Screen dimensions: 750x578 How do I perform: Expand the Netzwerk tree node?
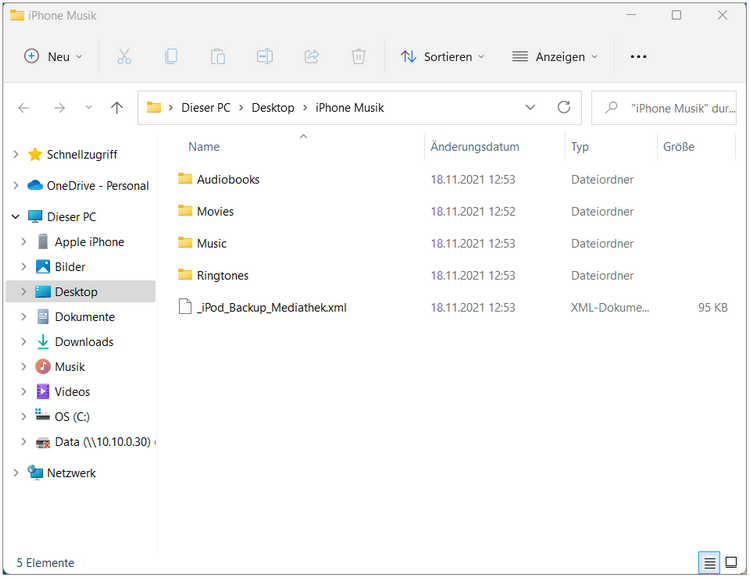pos(16,473)
